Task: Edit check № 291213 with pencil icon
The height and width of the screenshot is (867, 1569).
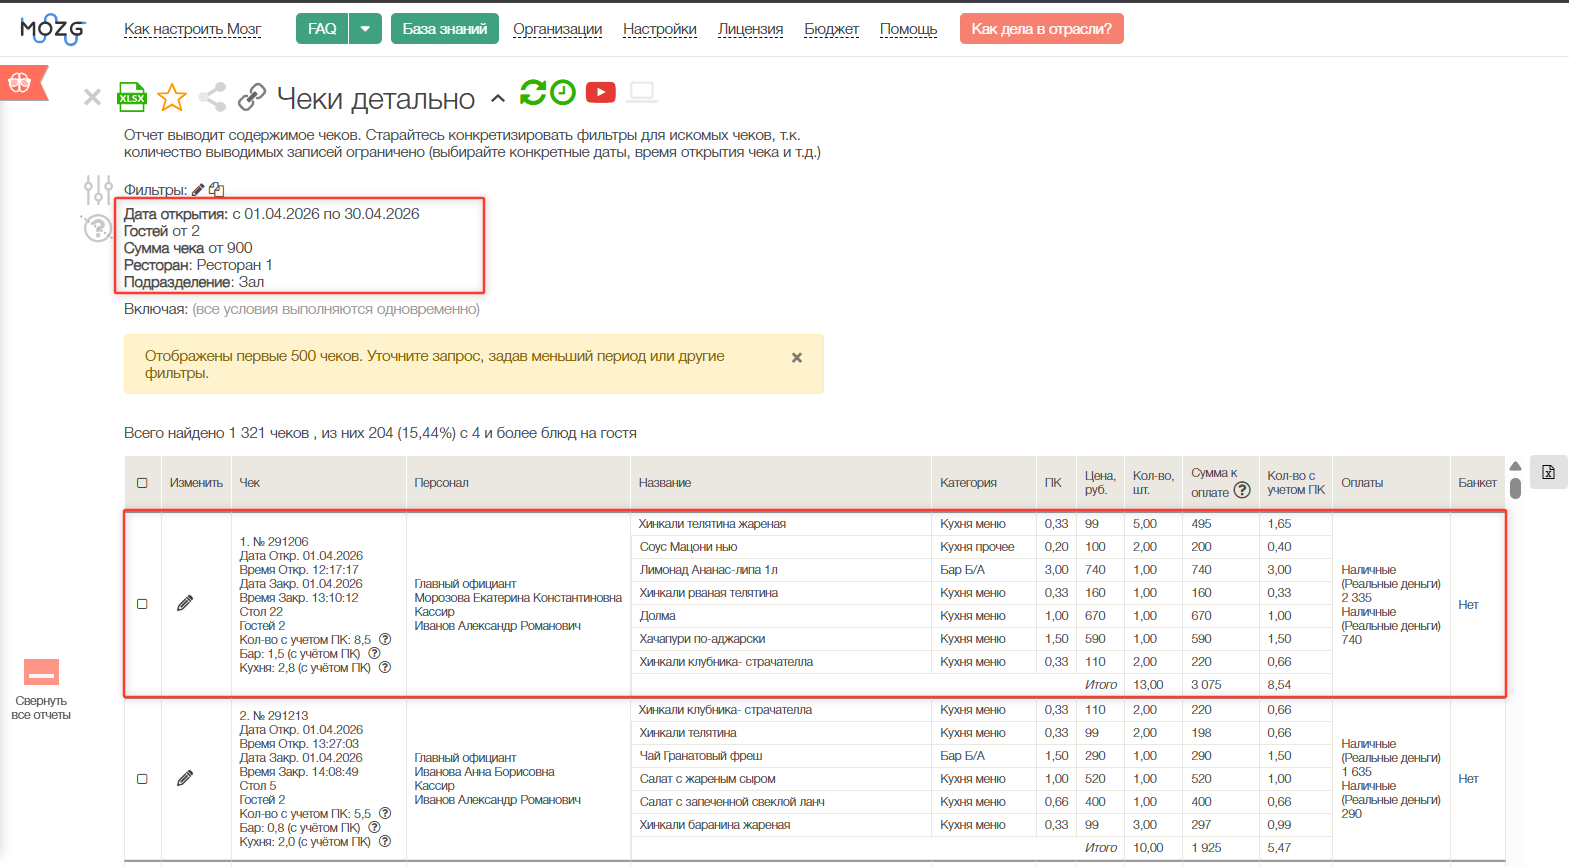Action: click(185, 778)
